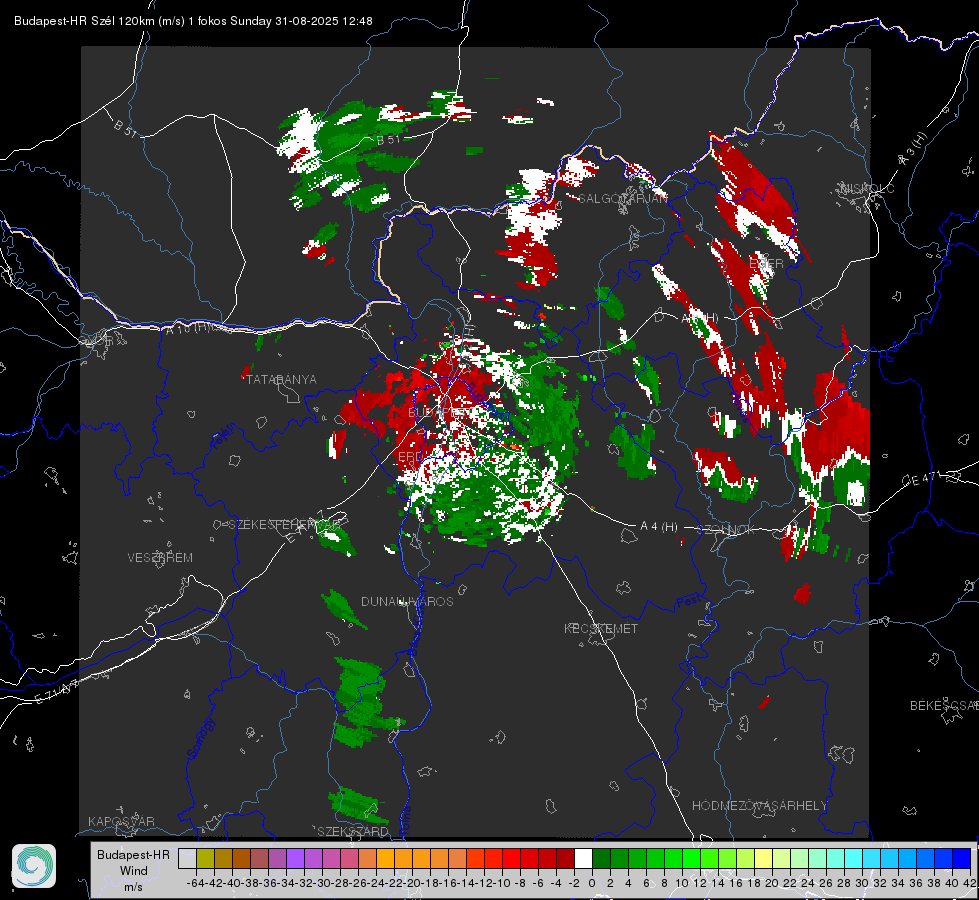Pick the cyan swatch between 28 and 30
Image resolution: width=979 pixels, height=900 pixels.
pyautogui.click(x=853, y=858)
